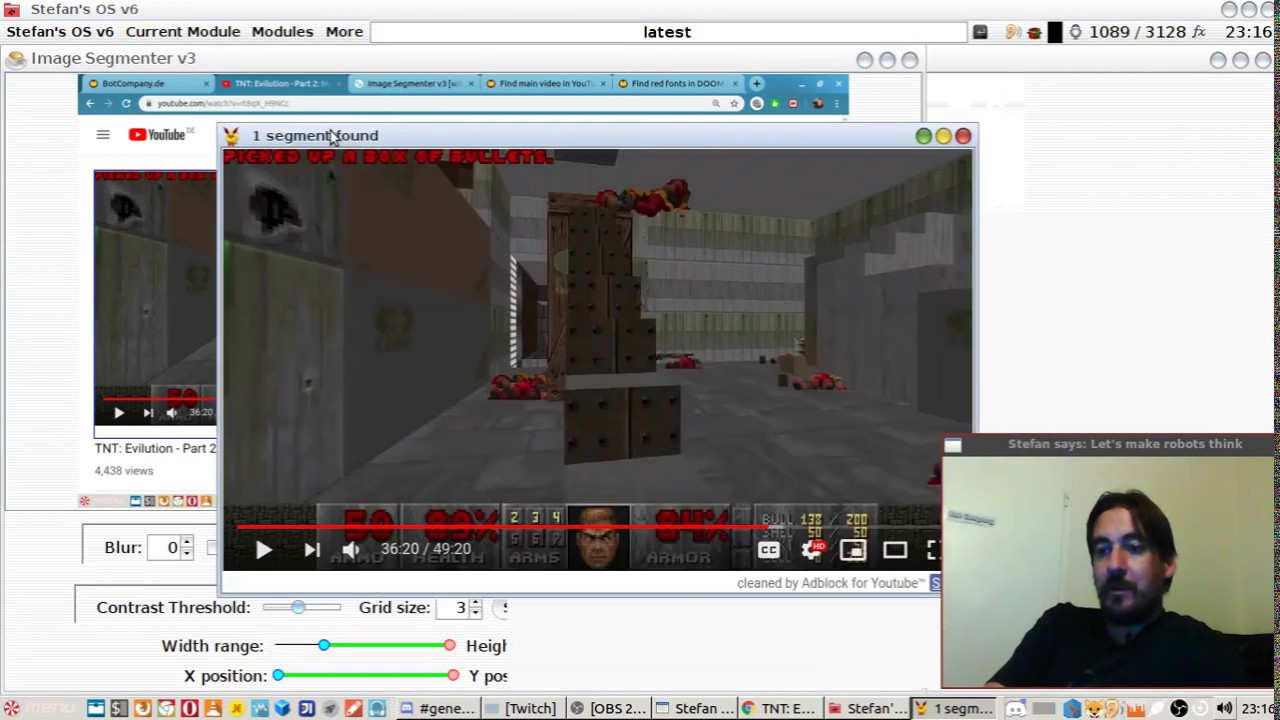
Task: Switch to miniplayer mode
Action: 853,549
